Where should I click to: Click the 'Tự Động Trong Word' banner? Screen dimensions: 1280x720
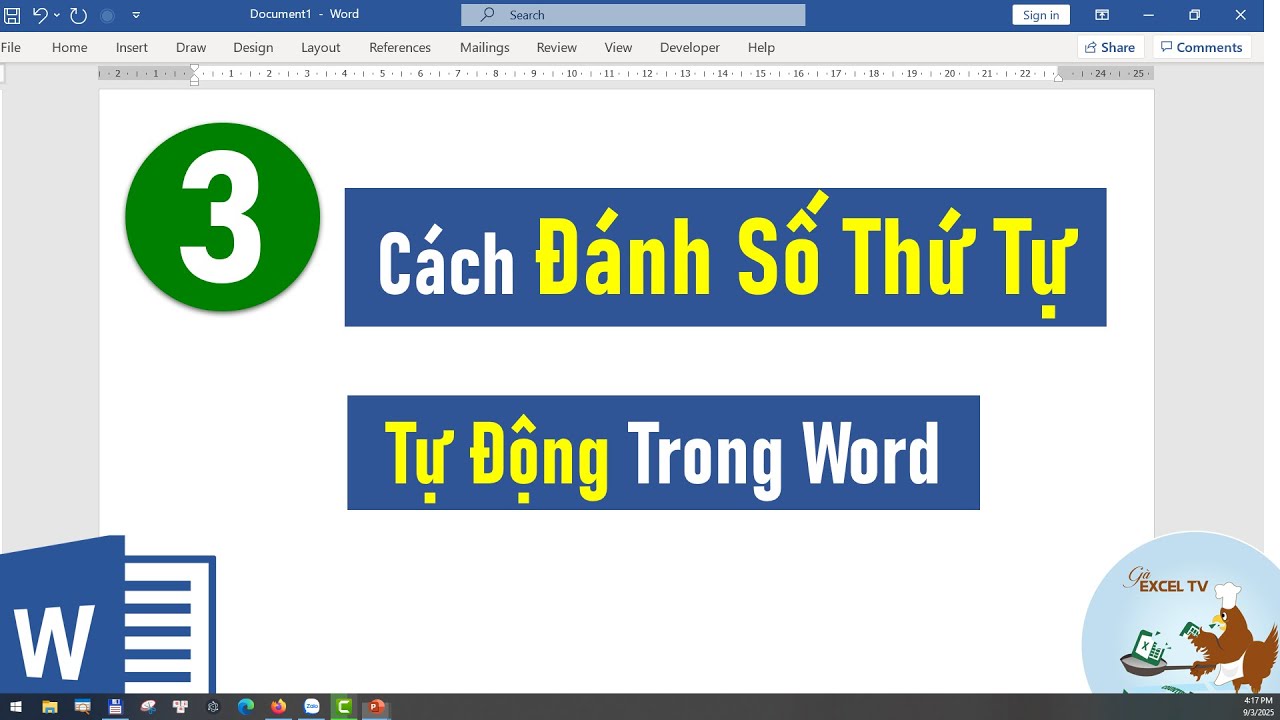pyautogui.click(x=663, y=452)
